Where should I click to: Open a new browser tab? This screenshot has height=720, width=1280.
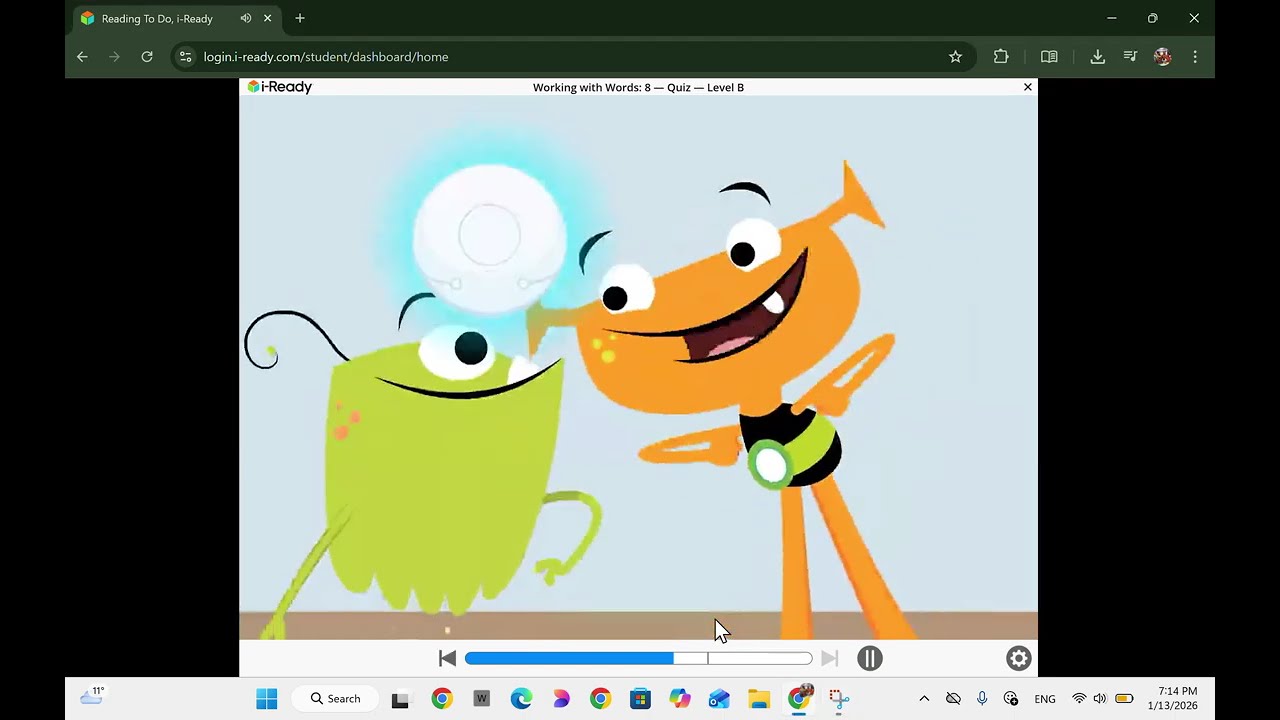(300, 18)
